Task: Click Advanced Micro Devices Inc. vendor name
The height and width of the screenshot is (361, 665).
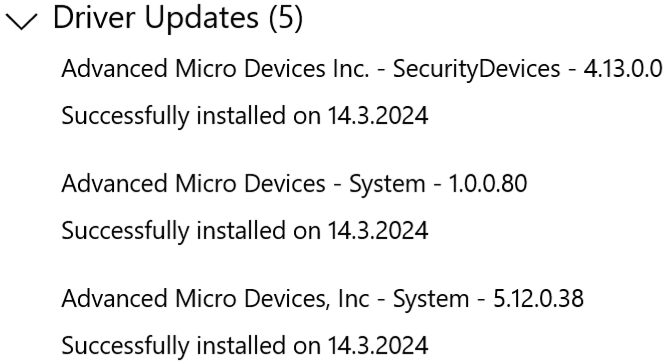Action: coord(215,68)
